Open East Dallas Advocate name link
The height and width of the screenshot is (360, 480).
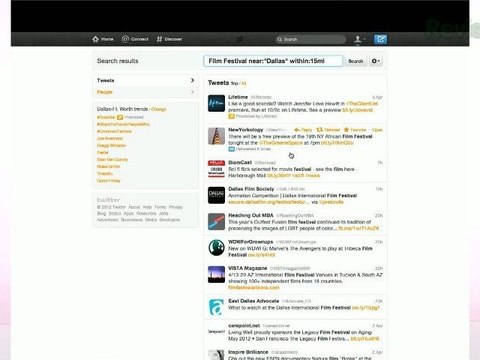point(254,301)
